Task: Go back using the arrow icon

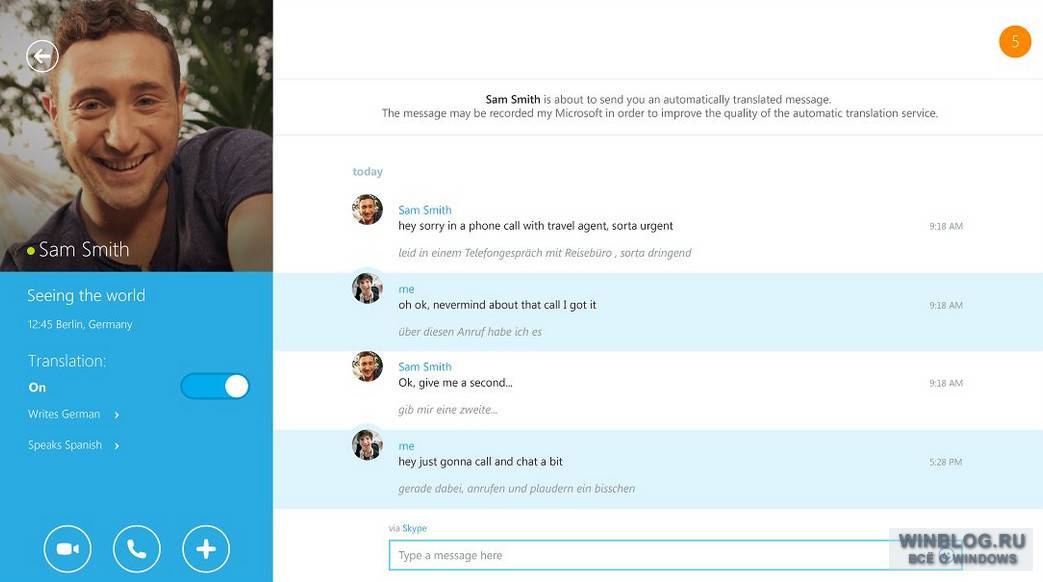Action: [x=42, y=57]
